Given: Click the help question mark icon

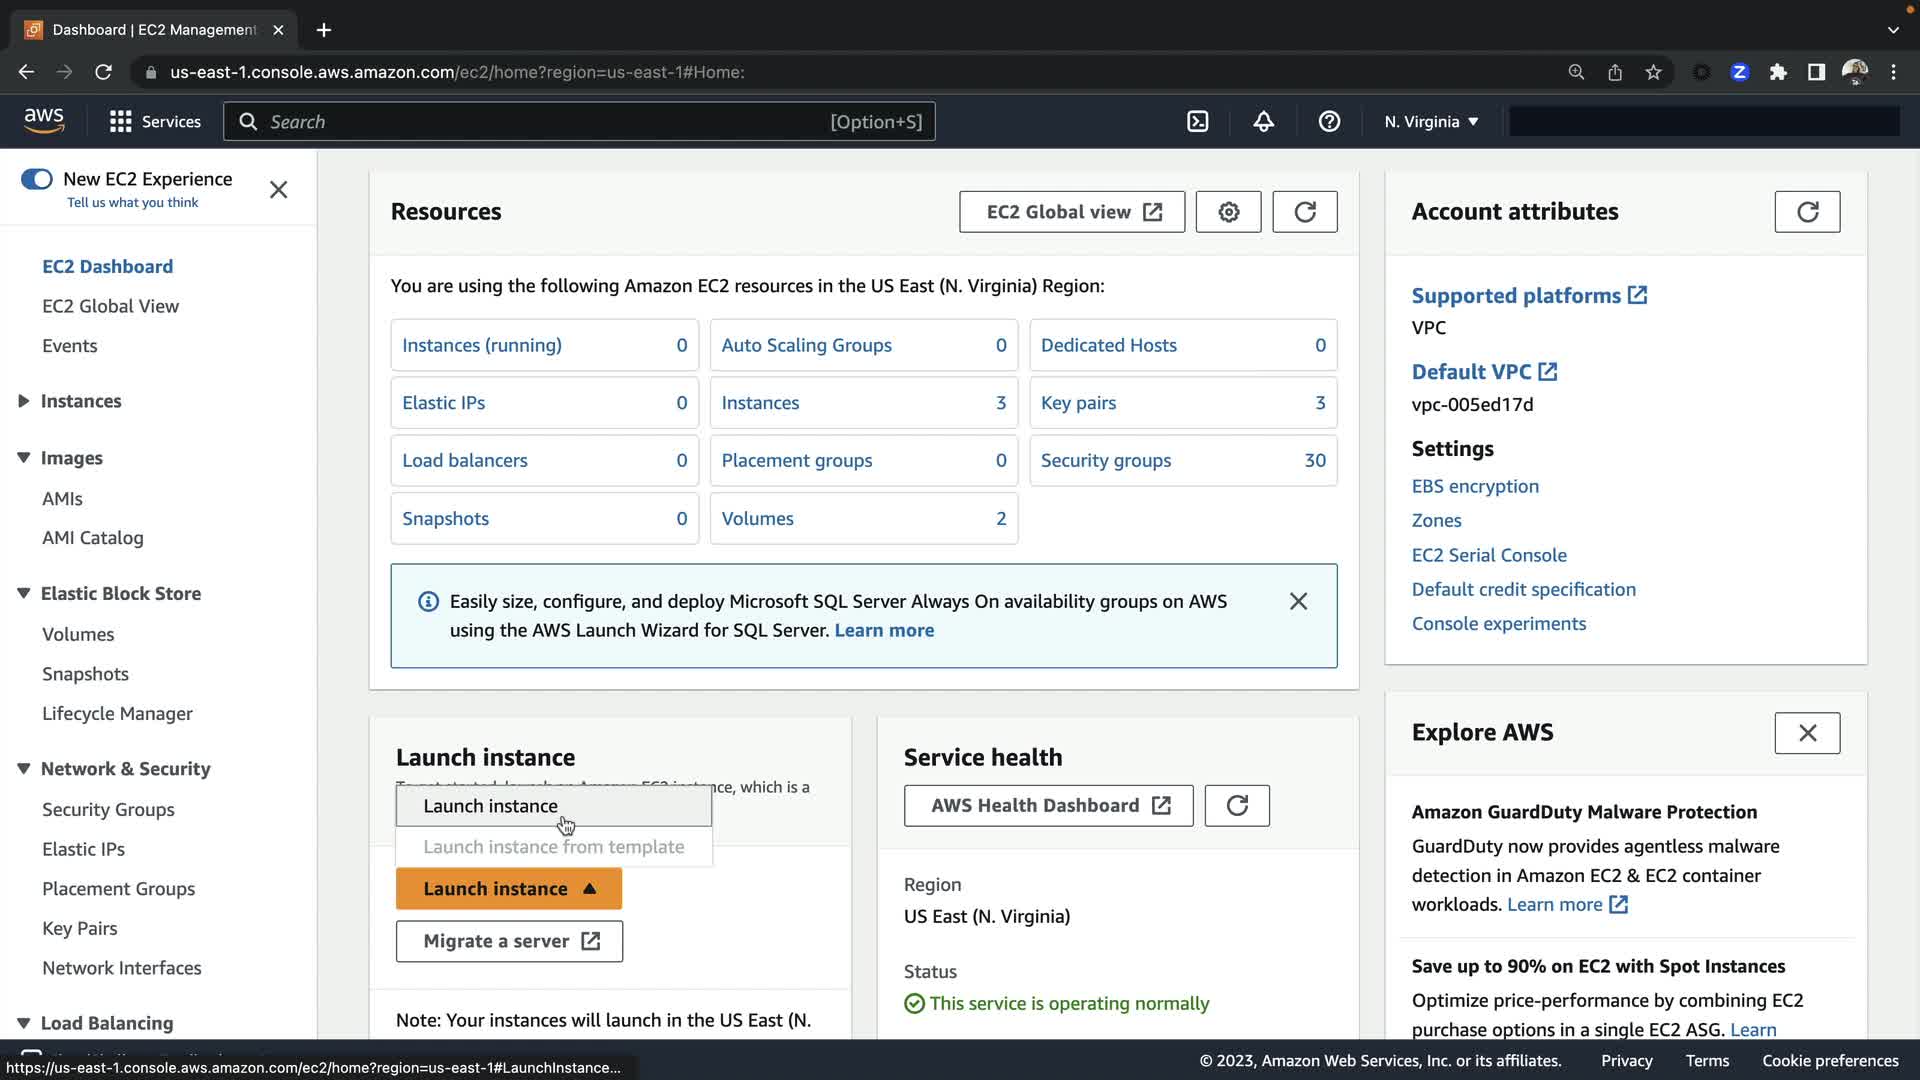Looking at the screenshot, I should click(x=1329, y=122).
